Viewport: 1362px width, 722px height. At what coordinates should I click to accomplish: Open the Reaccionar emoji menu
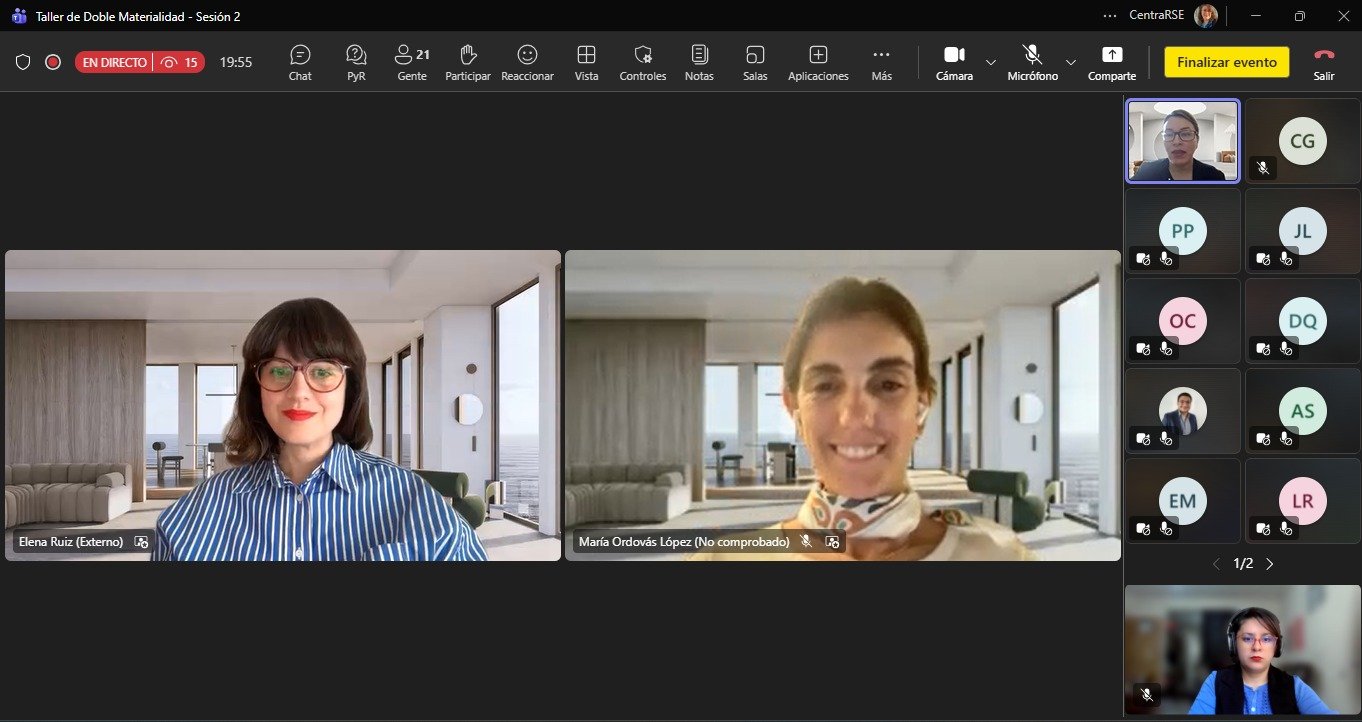coord(527,62)
